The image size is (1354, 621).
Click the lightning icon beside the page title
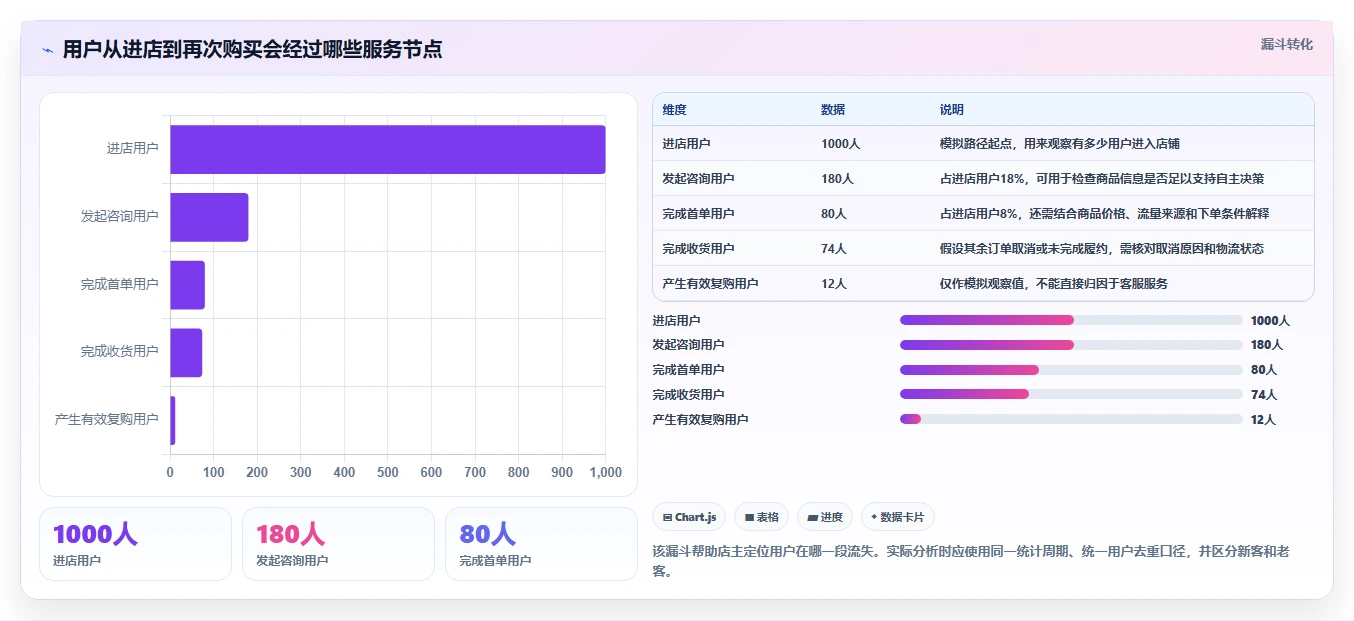47,50
